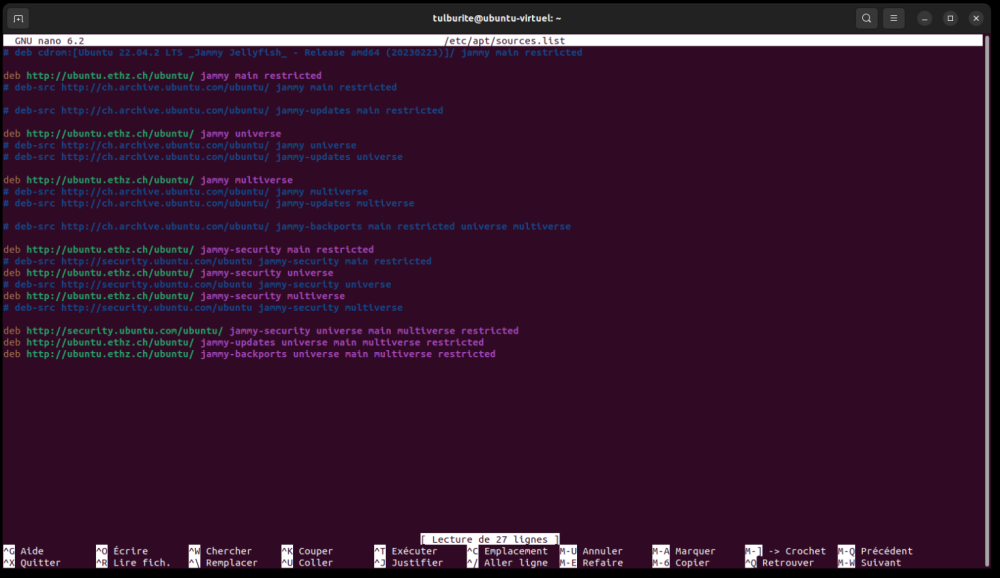Image resolution: width=1000 pixels, height=578 pixels.
Task: Open the hamburger menu in the title bar
Action: (894, 18)
